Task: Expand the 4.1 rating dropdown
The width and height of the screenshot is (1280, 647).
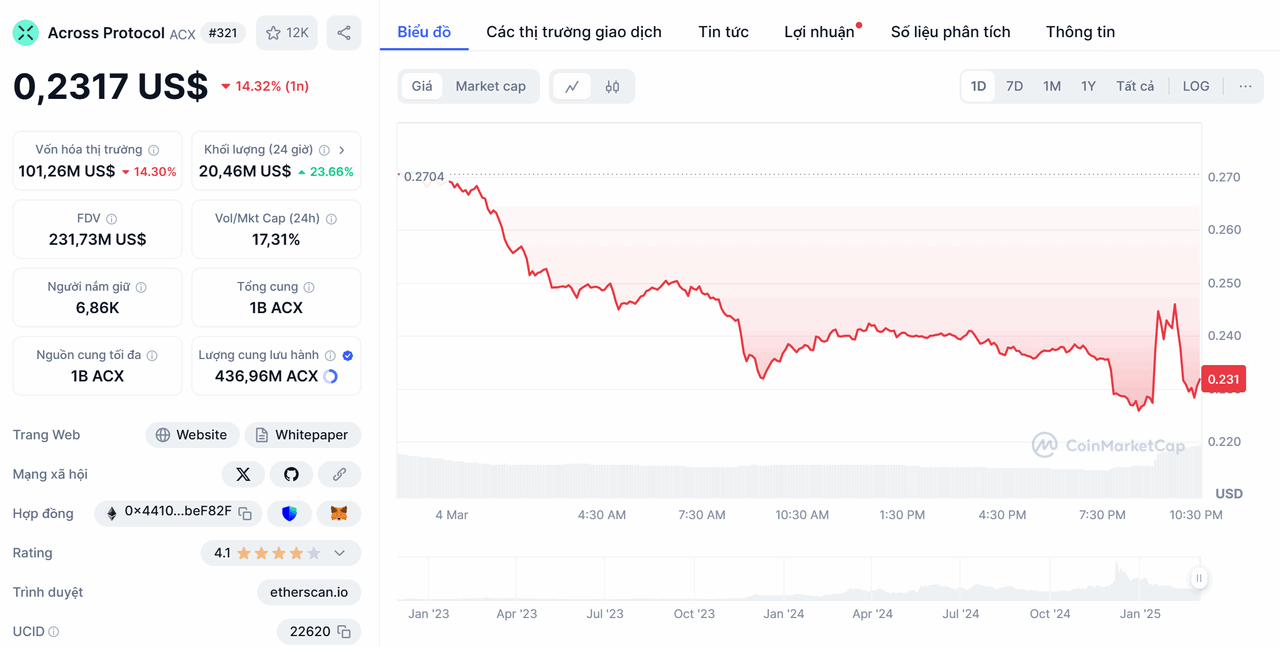Action: click(x=340, y=553)
